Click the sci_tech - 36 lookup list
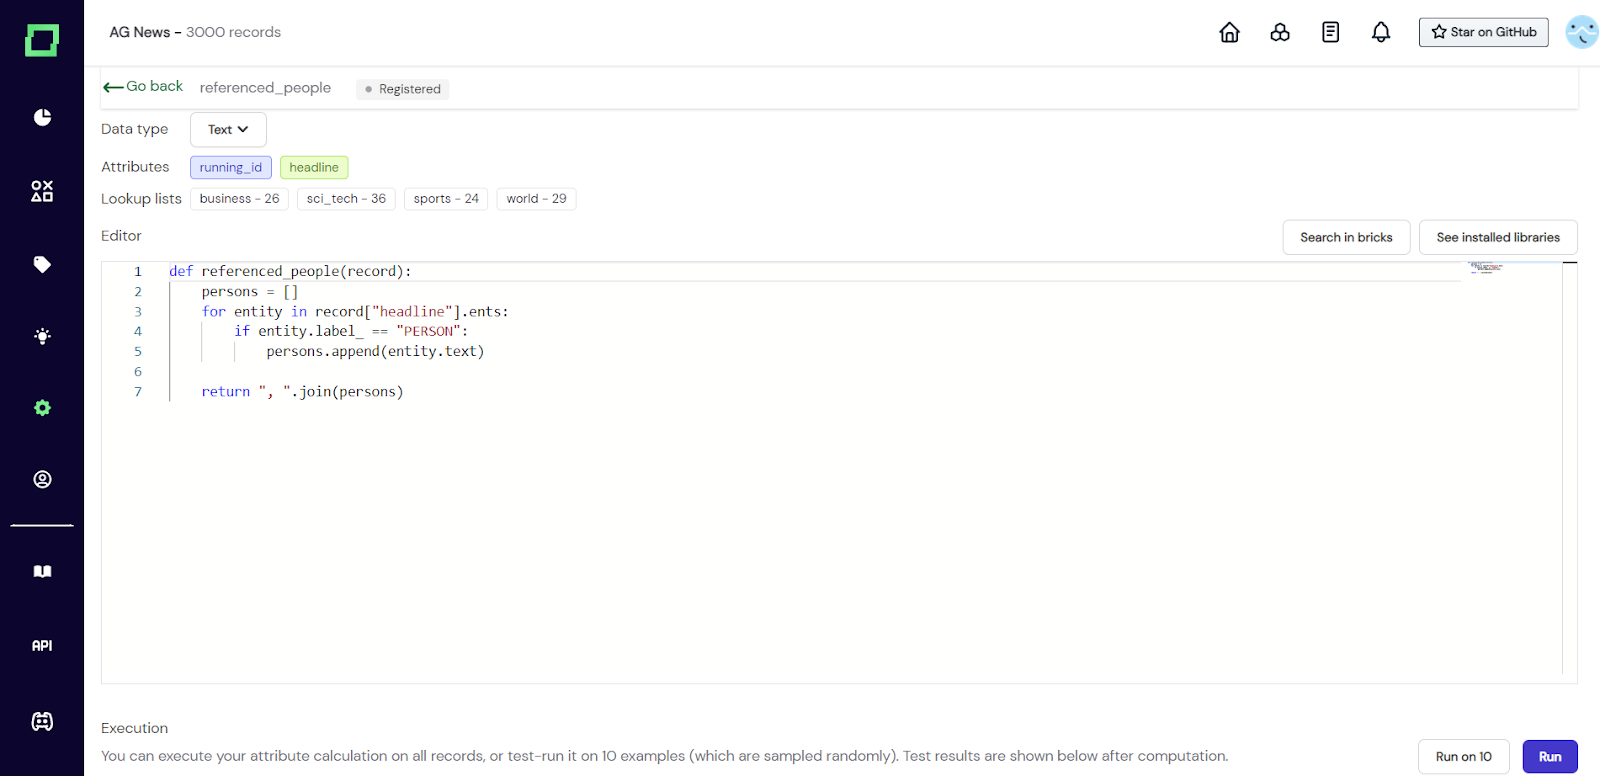The height and width of the screenshot is (776, 1600). pos(346,199)
